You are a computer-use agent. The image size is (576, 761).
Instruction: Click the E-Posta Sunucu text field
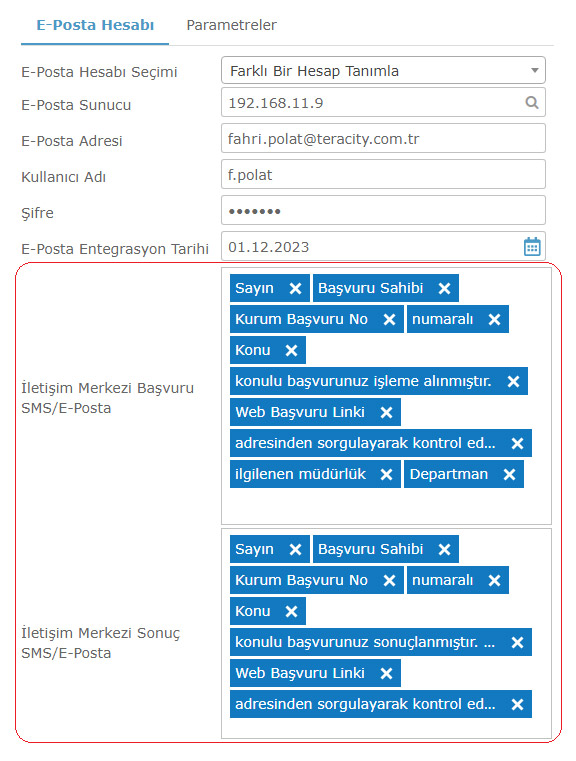371,102
